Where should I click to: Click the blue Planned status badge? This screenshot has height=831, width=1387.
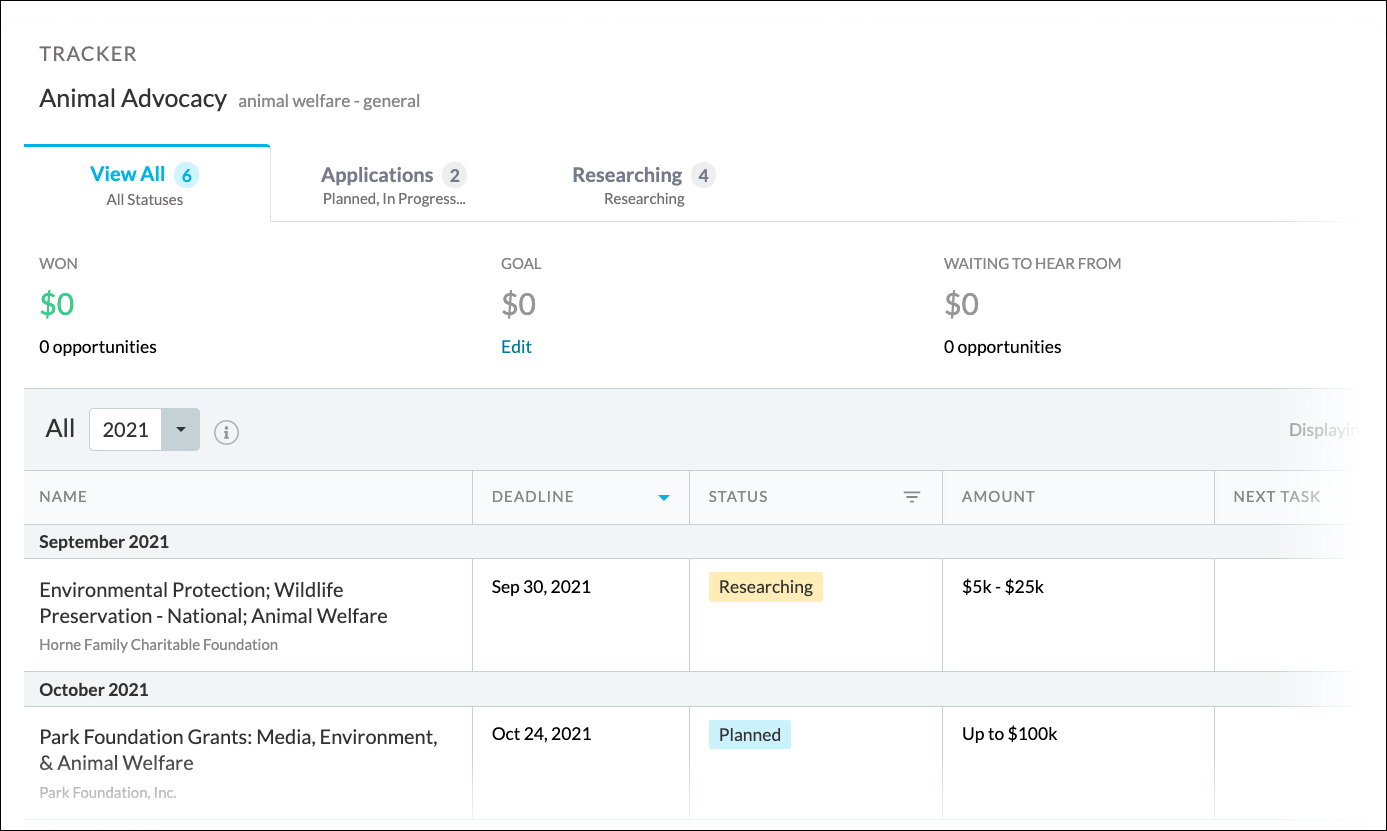[x=749, y=735]
